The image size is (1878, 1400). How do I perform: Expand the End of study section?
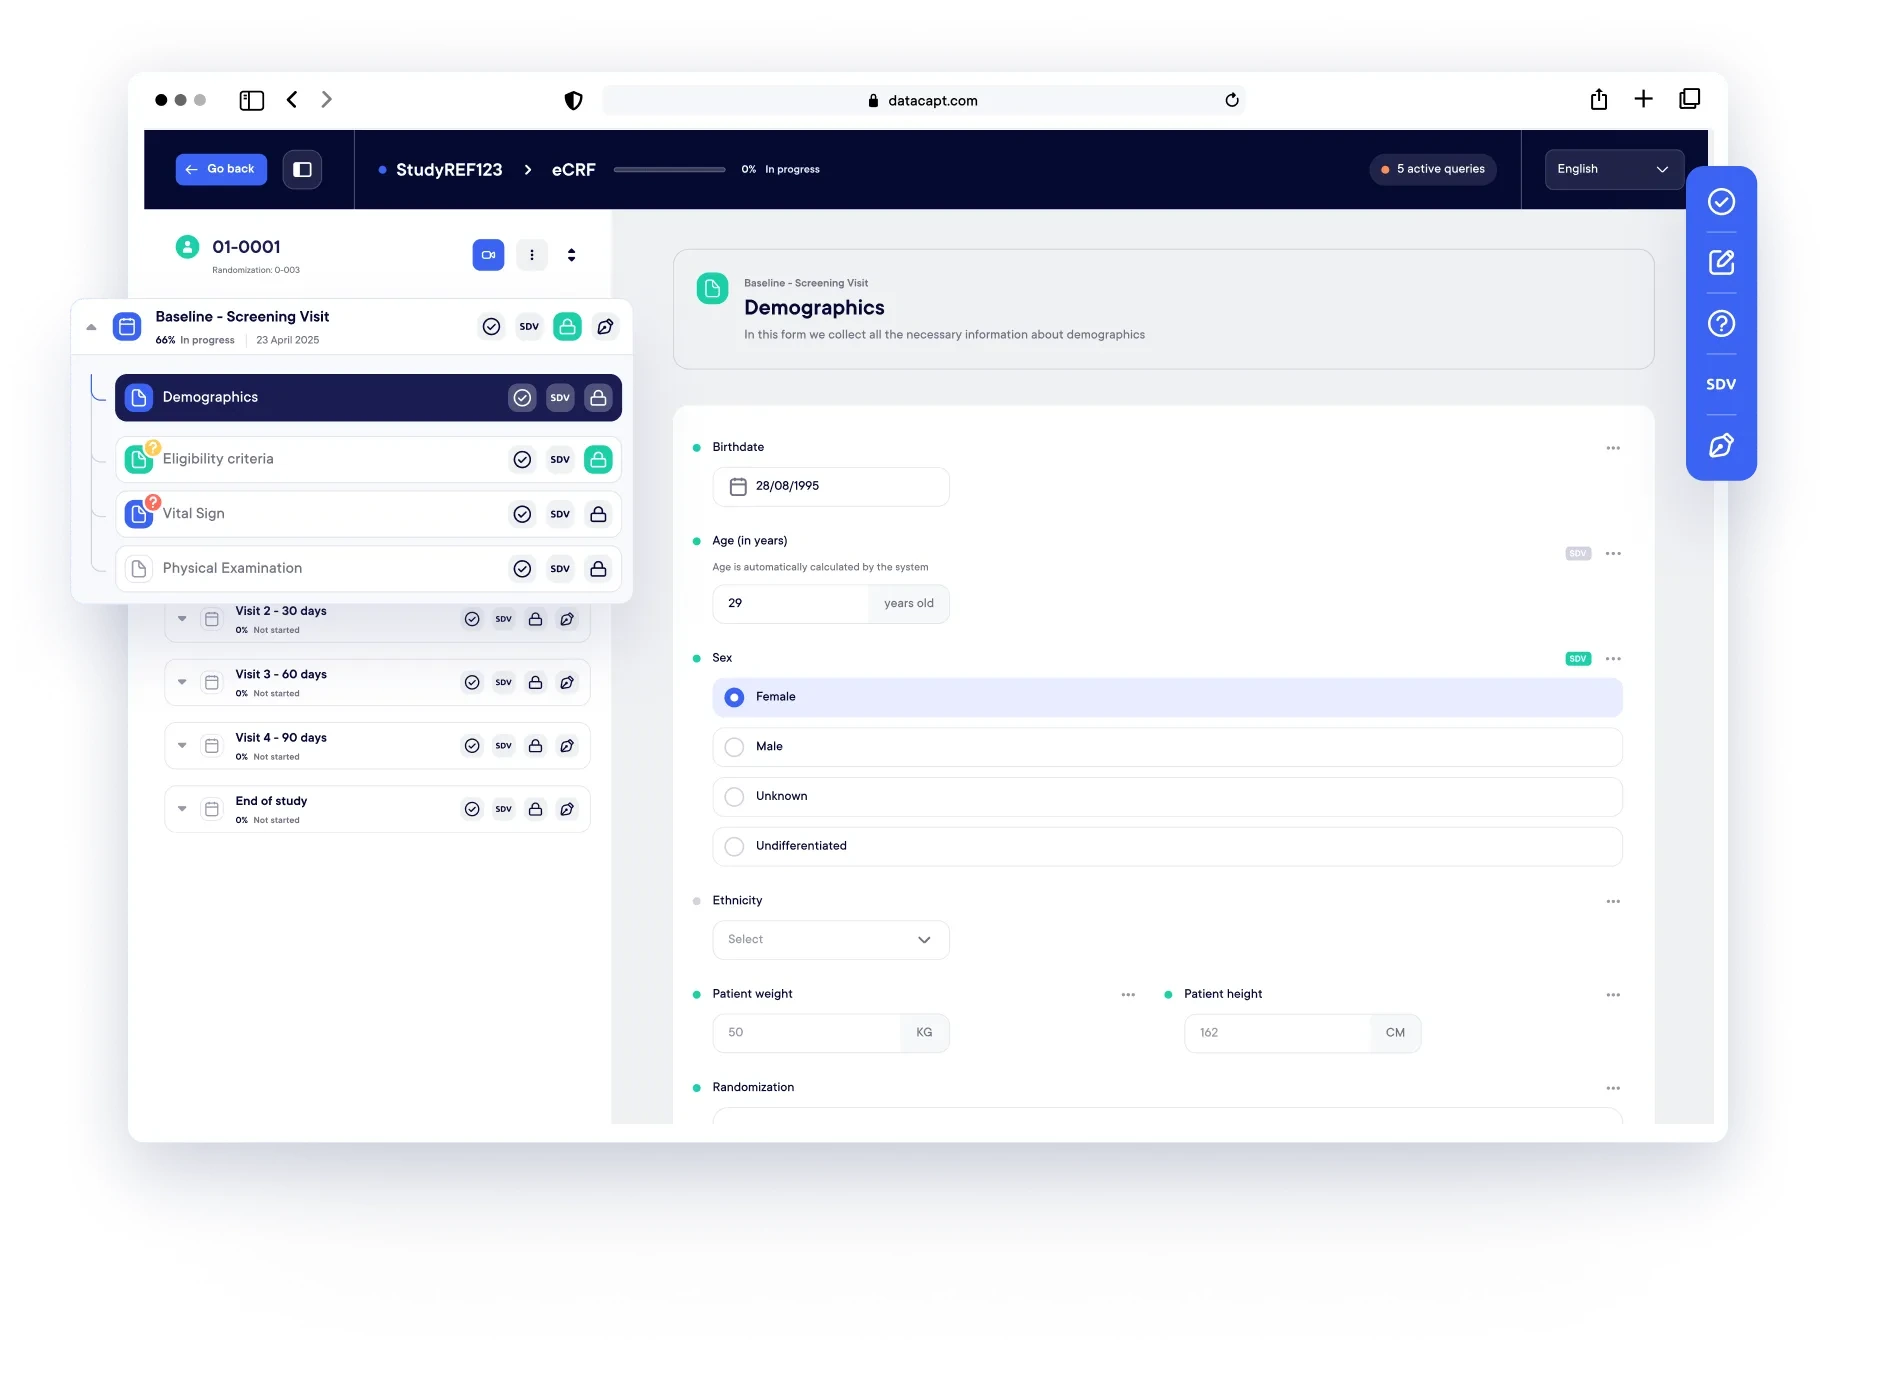coord(182,809)
